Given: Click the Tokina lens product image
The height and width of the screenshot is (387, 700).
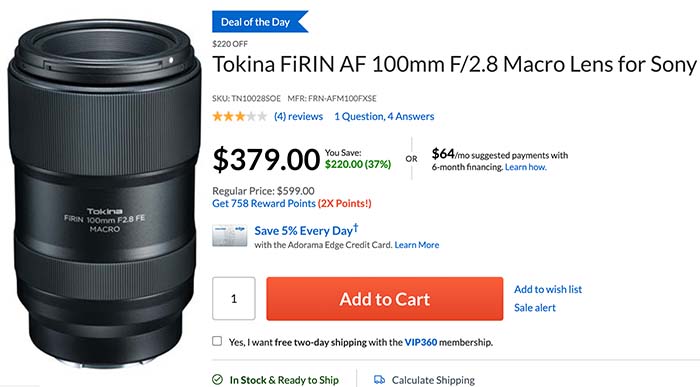Looking at the screenshot, I should (104, 193).
